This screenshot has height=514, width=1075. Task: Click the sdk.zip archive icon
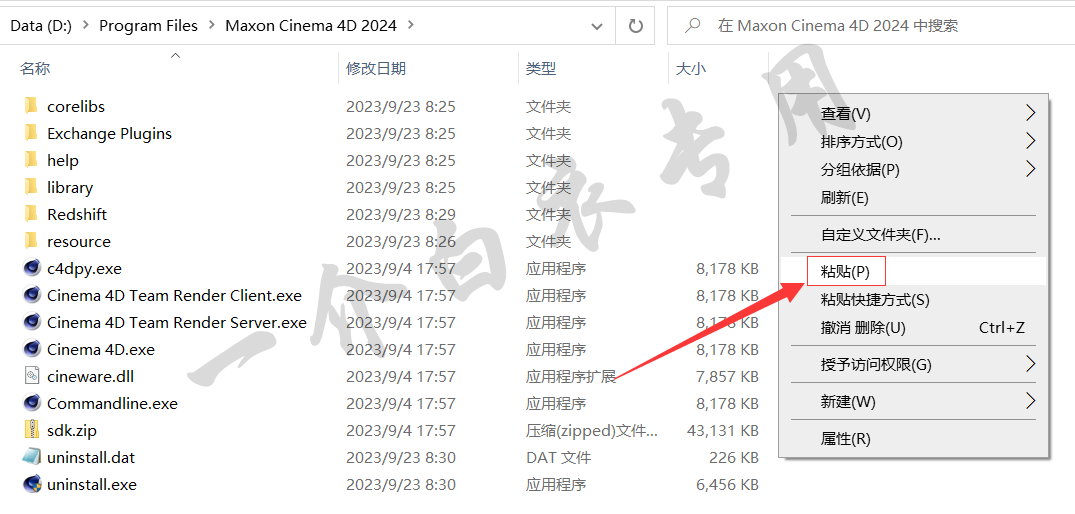32,430
